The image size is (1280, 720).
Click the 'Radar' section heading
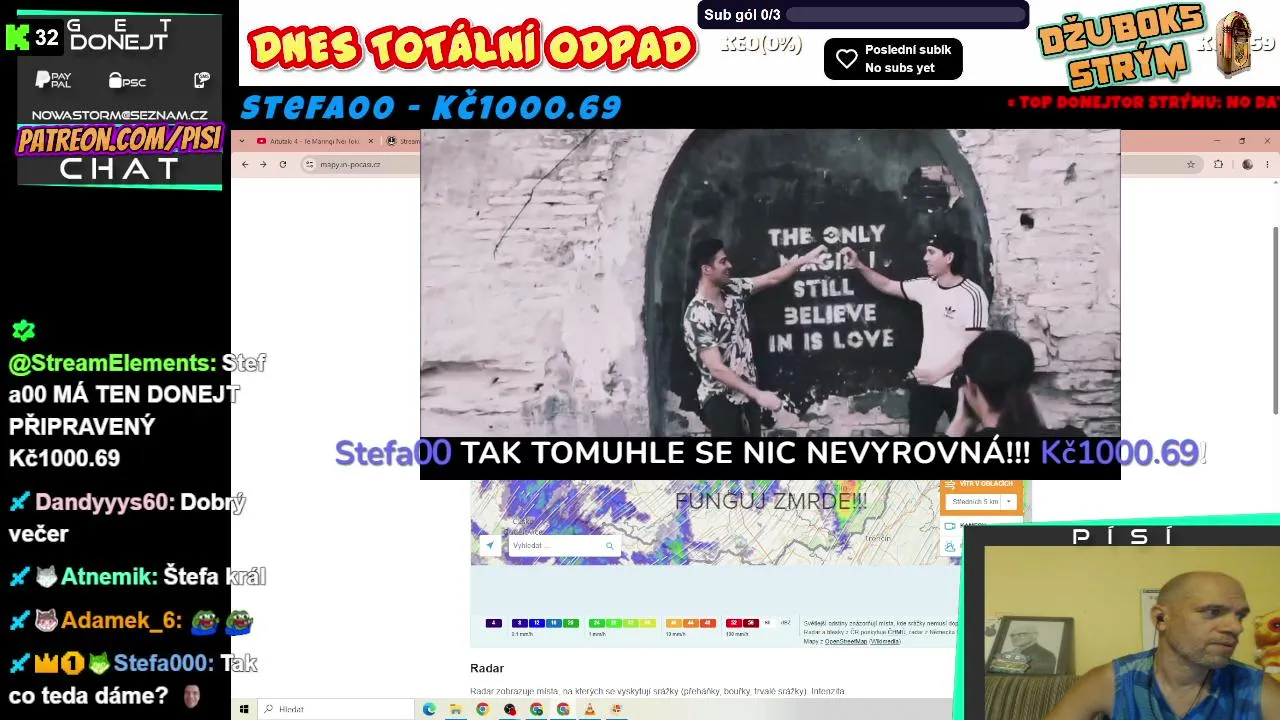pyautogui.click(x=487, y=668)
